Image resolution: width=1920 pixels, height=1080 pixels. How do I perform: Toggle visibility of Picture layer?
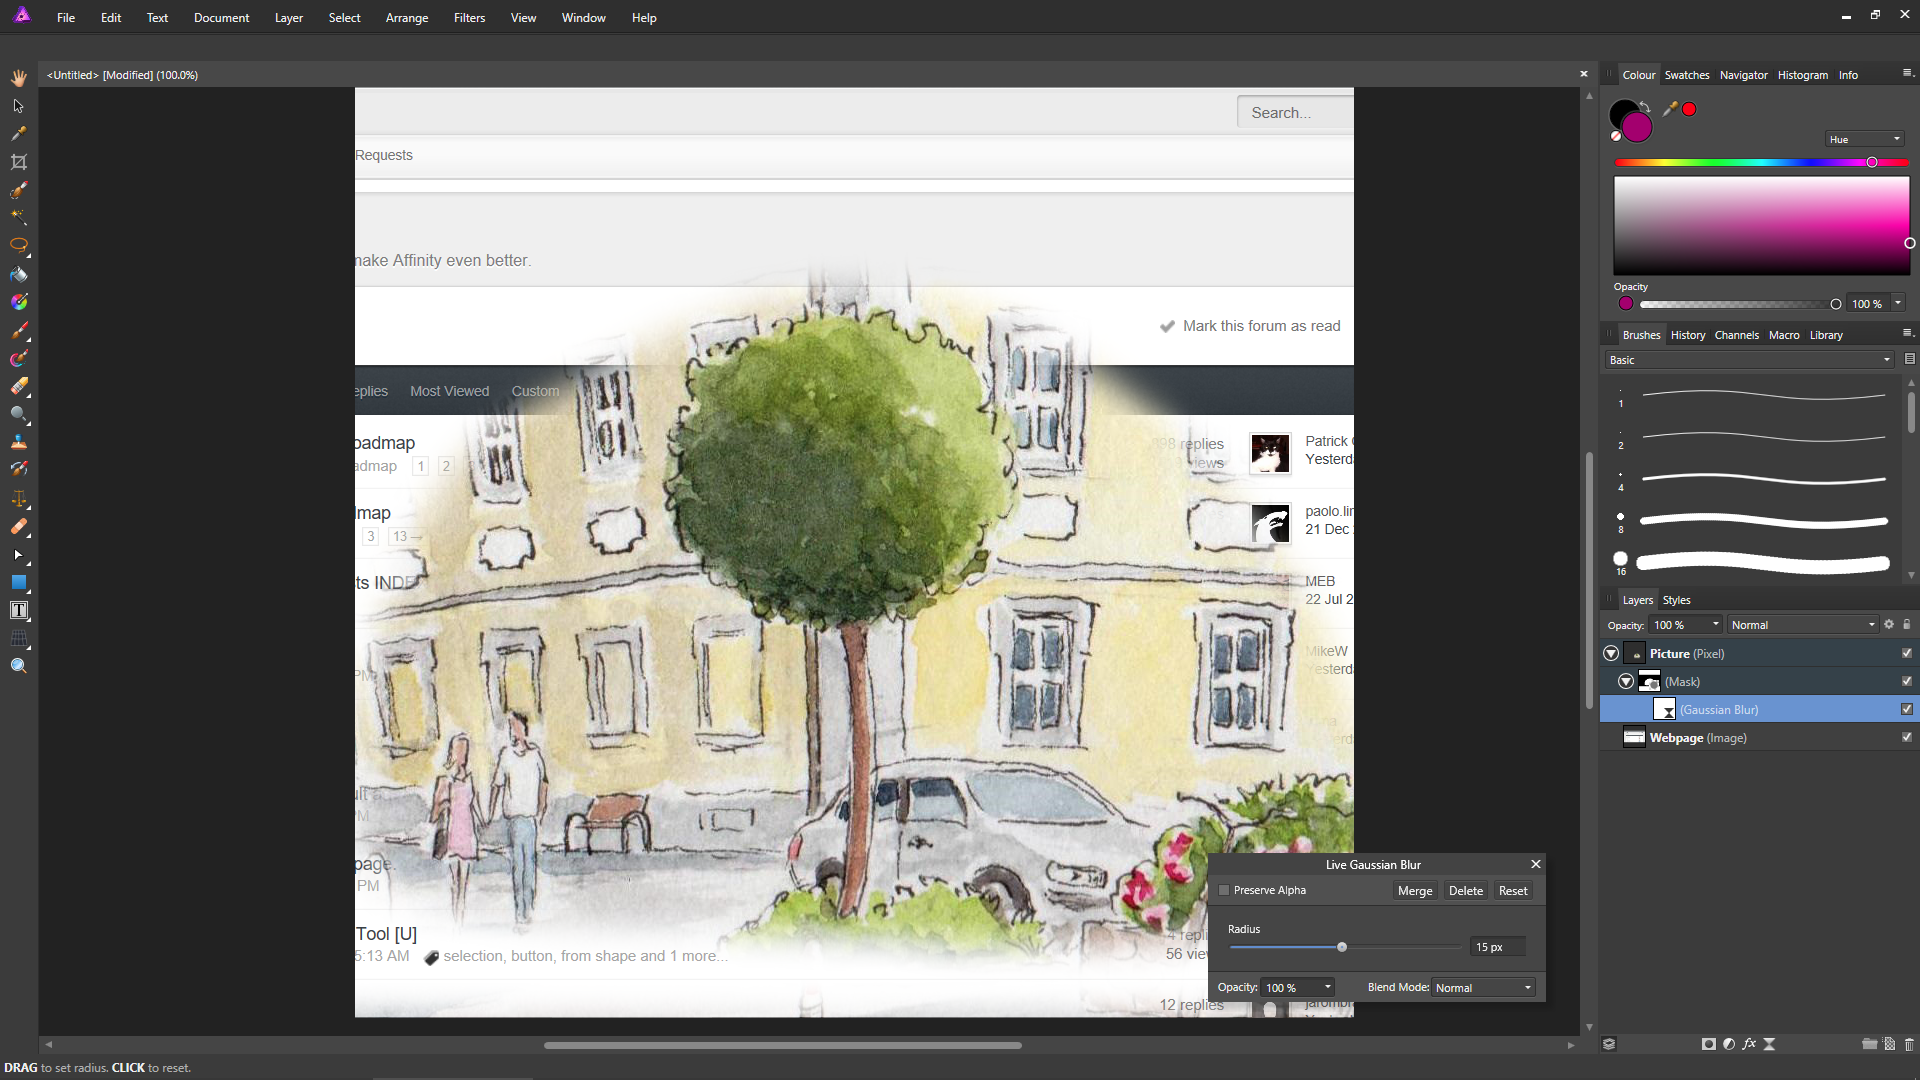[1907, 653]
